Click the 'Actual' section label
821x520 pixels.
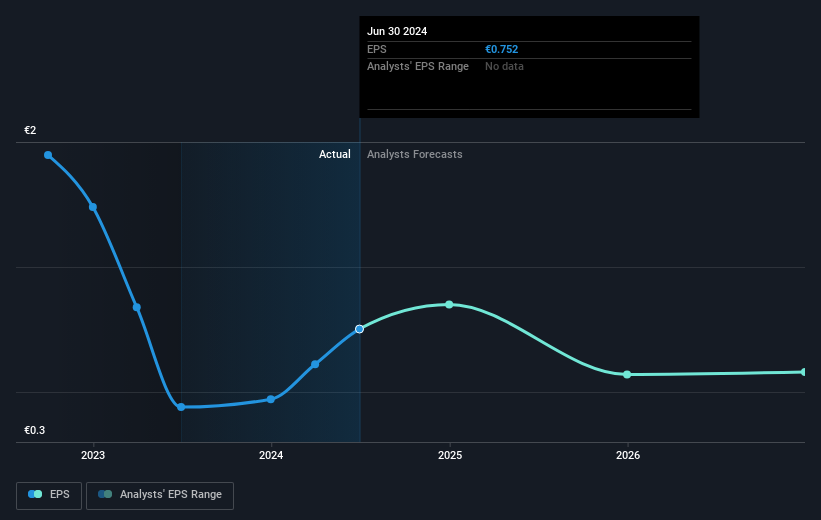335,154
